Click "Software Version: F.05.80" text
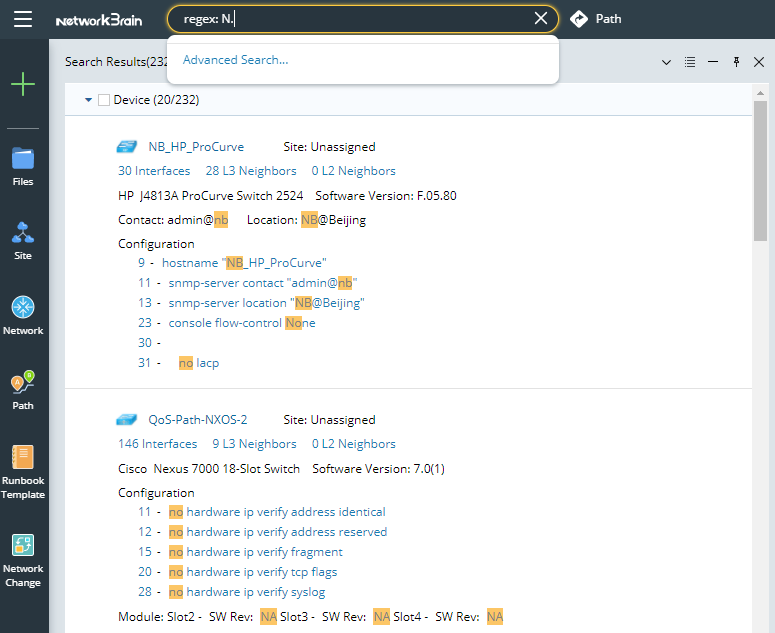The image size is (775, 633). pos(386,196)
